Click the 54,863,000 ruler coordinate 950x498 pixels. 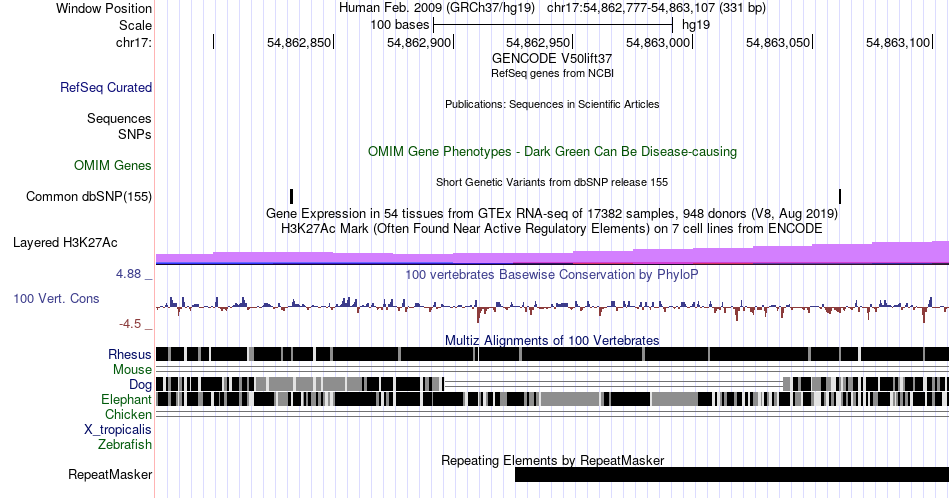coord(658,42)
